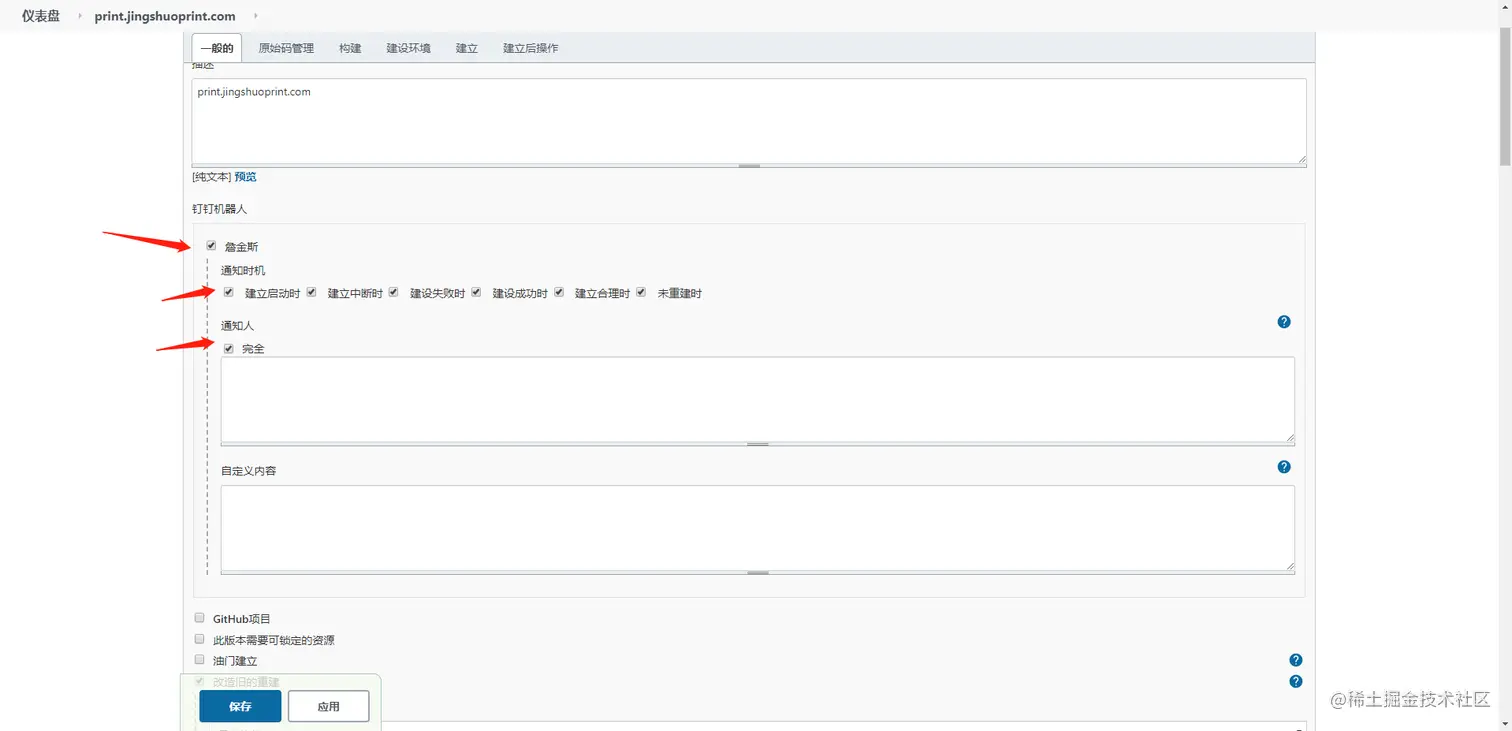1512x731 pixels.
Task: Click the [纯文本] plain text label
Action: pos(211,177)
